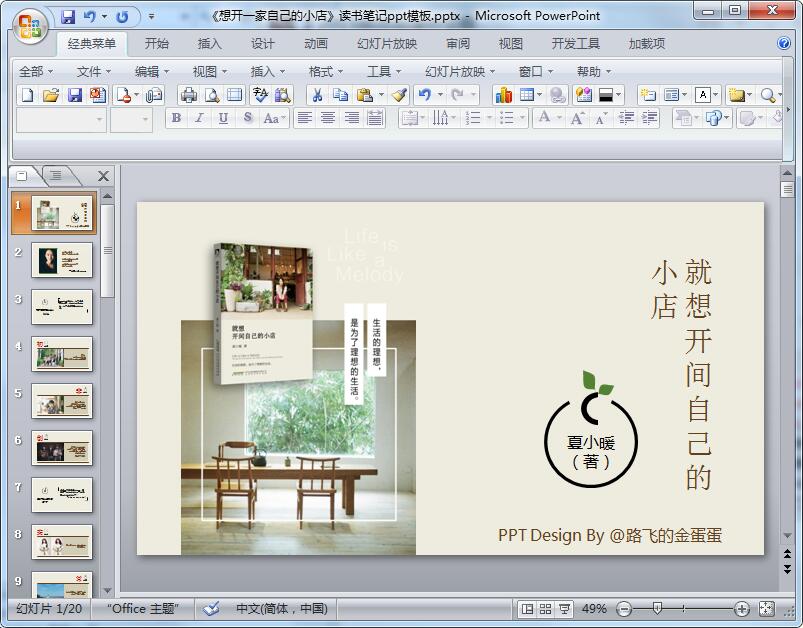
Task: Open the Office button
Action: point(30,26)
